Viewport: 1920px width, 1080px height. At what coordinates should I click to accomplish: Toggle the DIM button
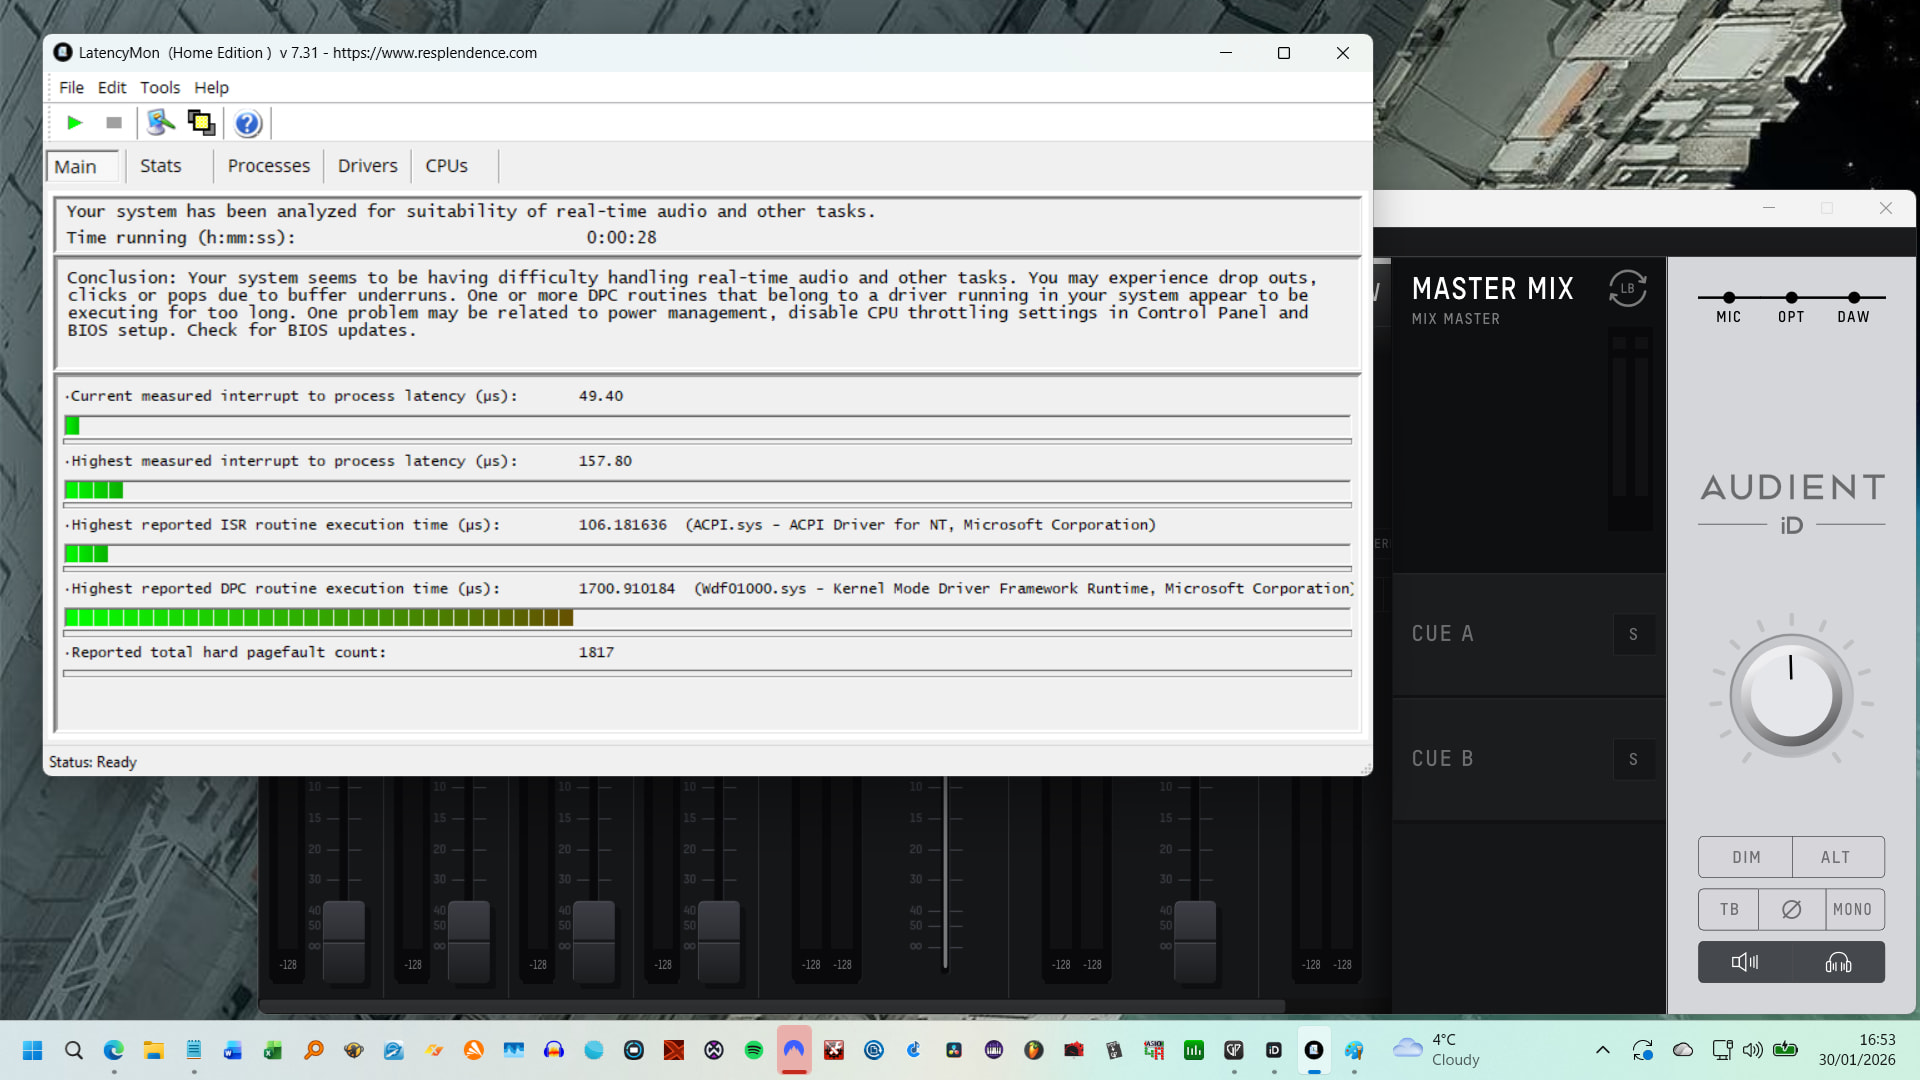tap(1746, 858)
